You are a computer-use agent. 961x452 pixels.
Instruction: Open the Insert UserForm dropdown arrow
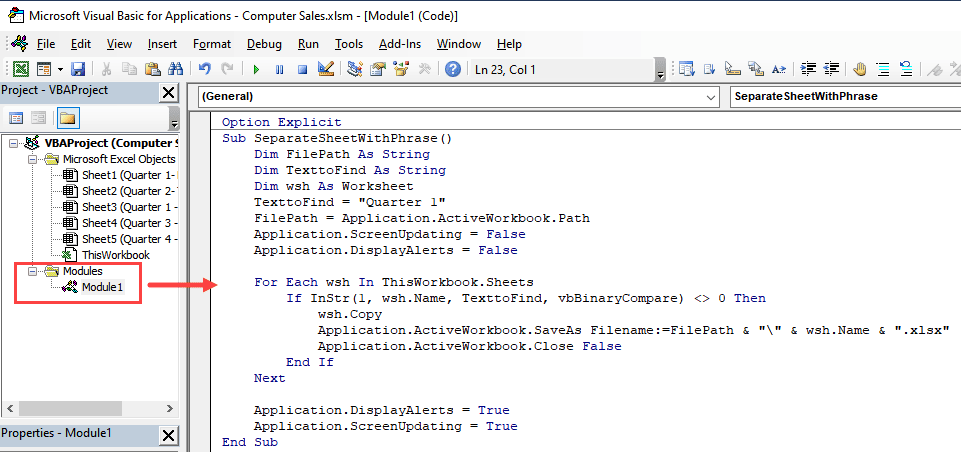[60, 69]
